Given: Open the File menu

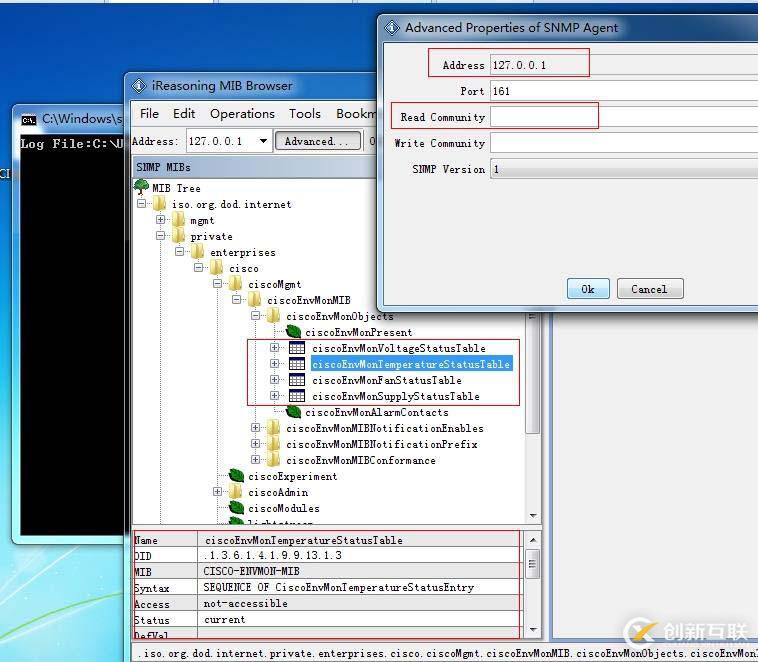Looking at the screenshot, I should pyautogui.click(x=149, y=114).
